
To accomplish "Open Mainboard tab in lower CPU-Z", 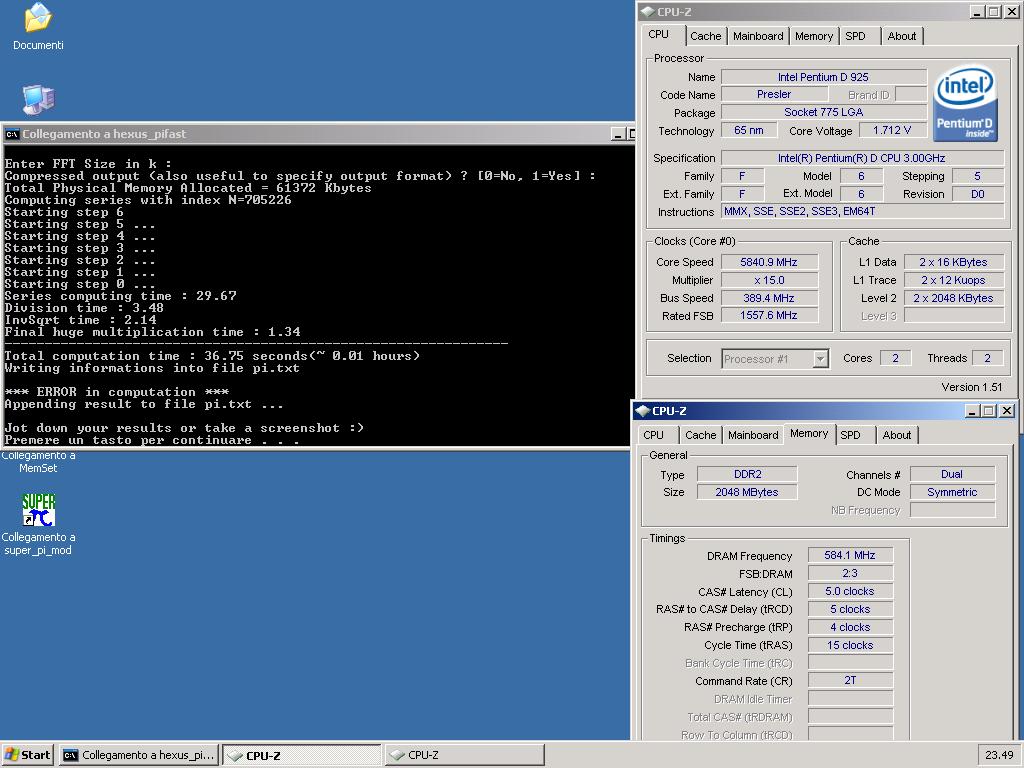I will pyautogui.click(x=753, y=435).
